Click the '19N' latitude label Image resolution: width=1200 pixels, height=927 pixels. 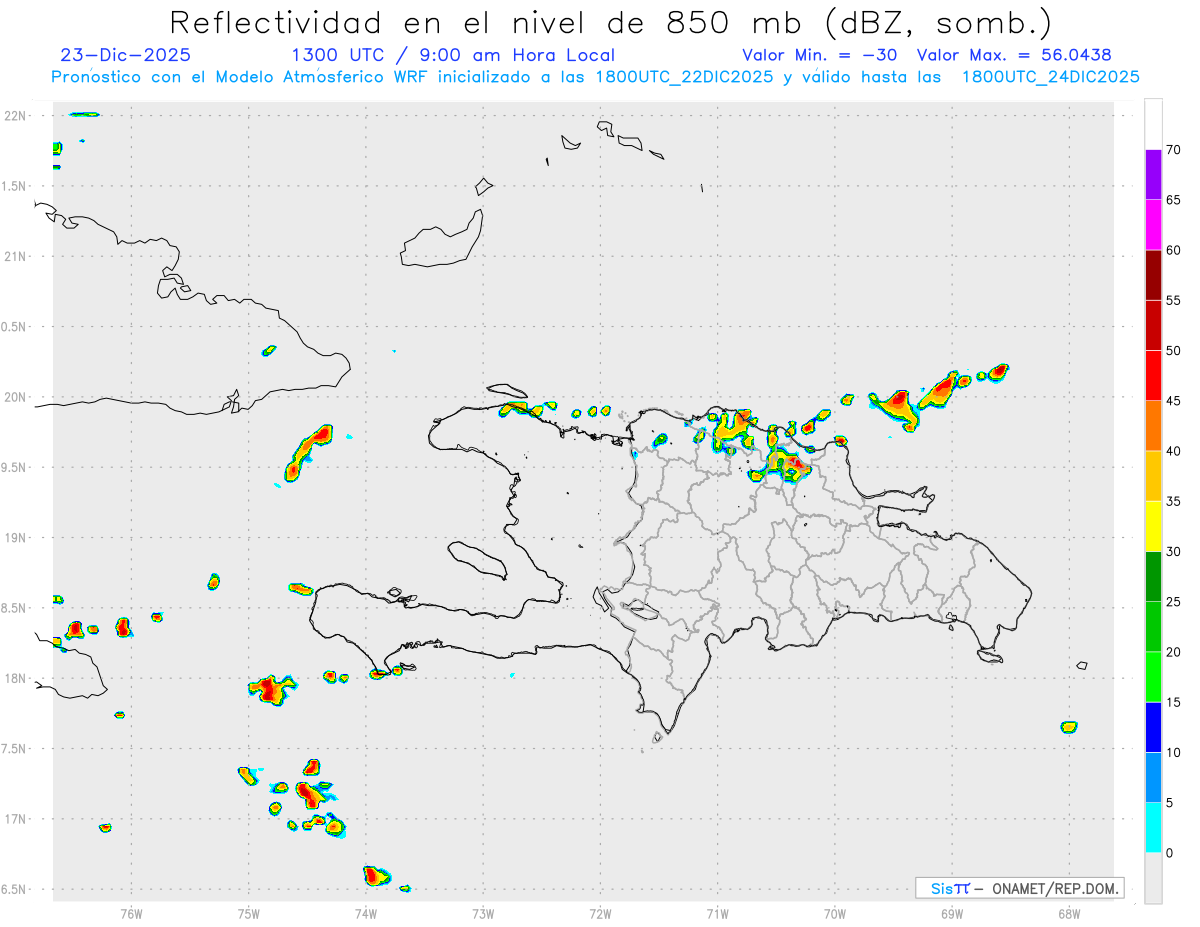[14, 538]
